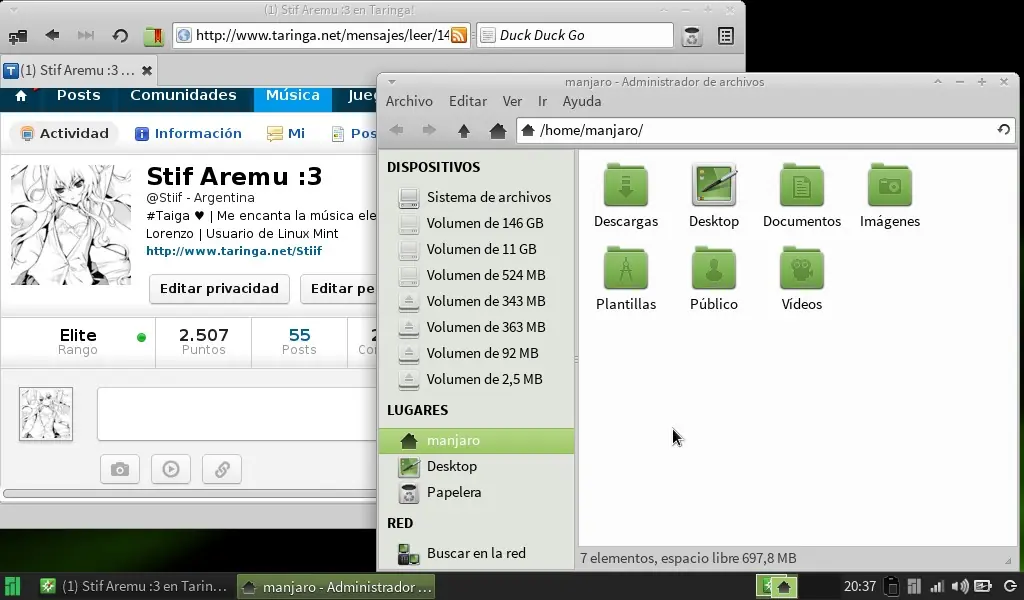This screenshot has height=600, width=1024.
Task: Open the Archivo menu
Action: pyautogui.click(x=409, y=101)
